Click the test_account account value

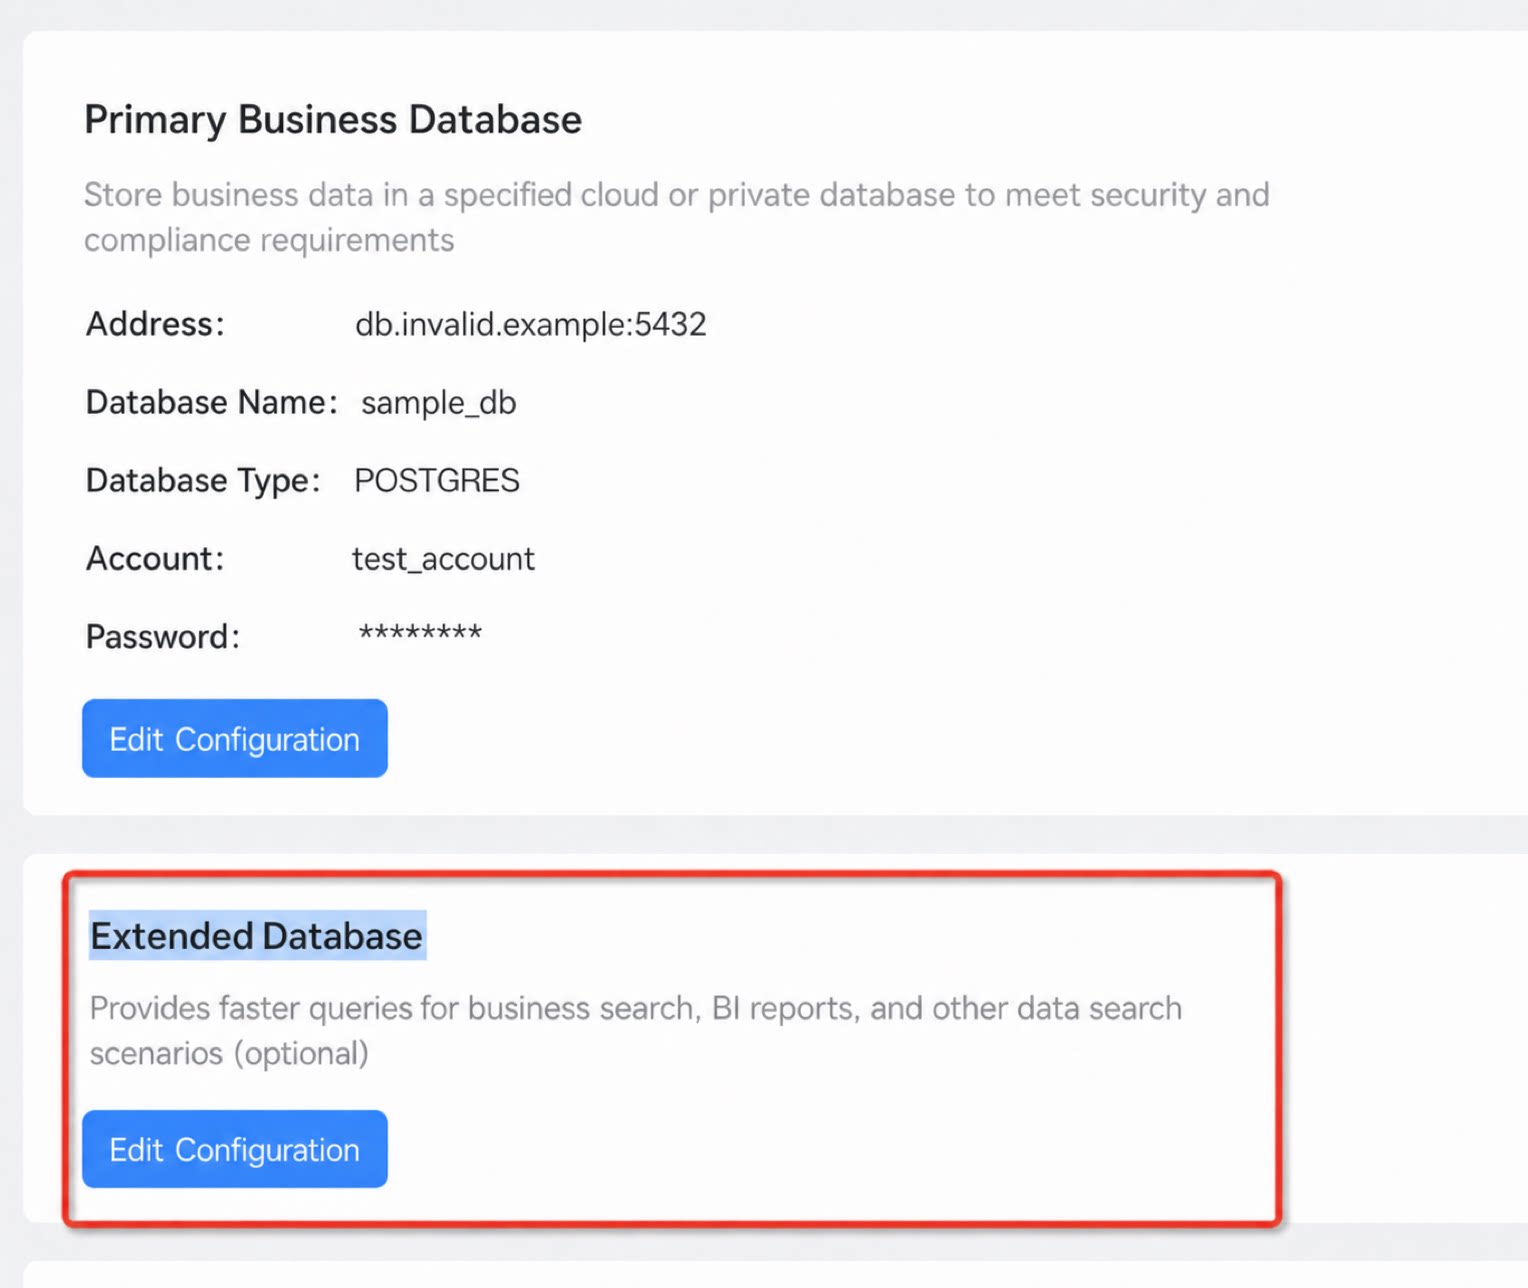click(443, 558)
